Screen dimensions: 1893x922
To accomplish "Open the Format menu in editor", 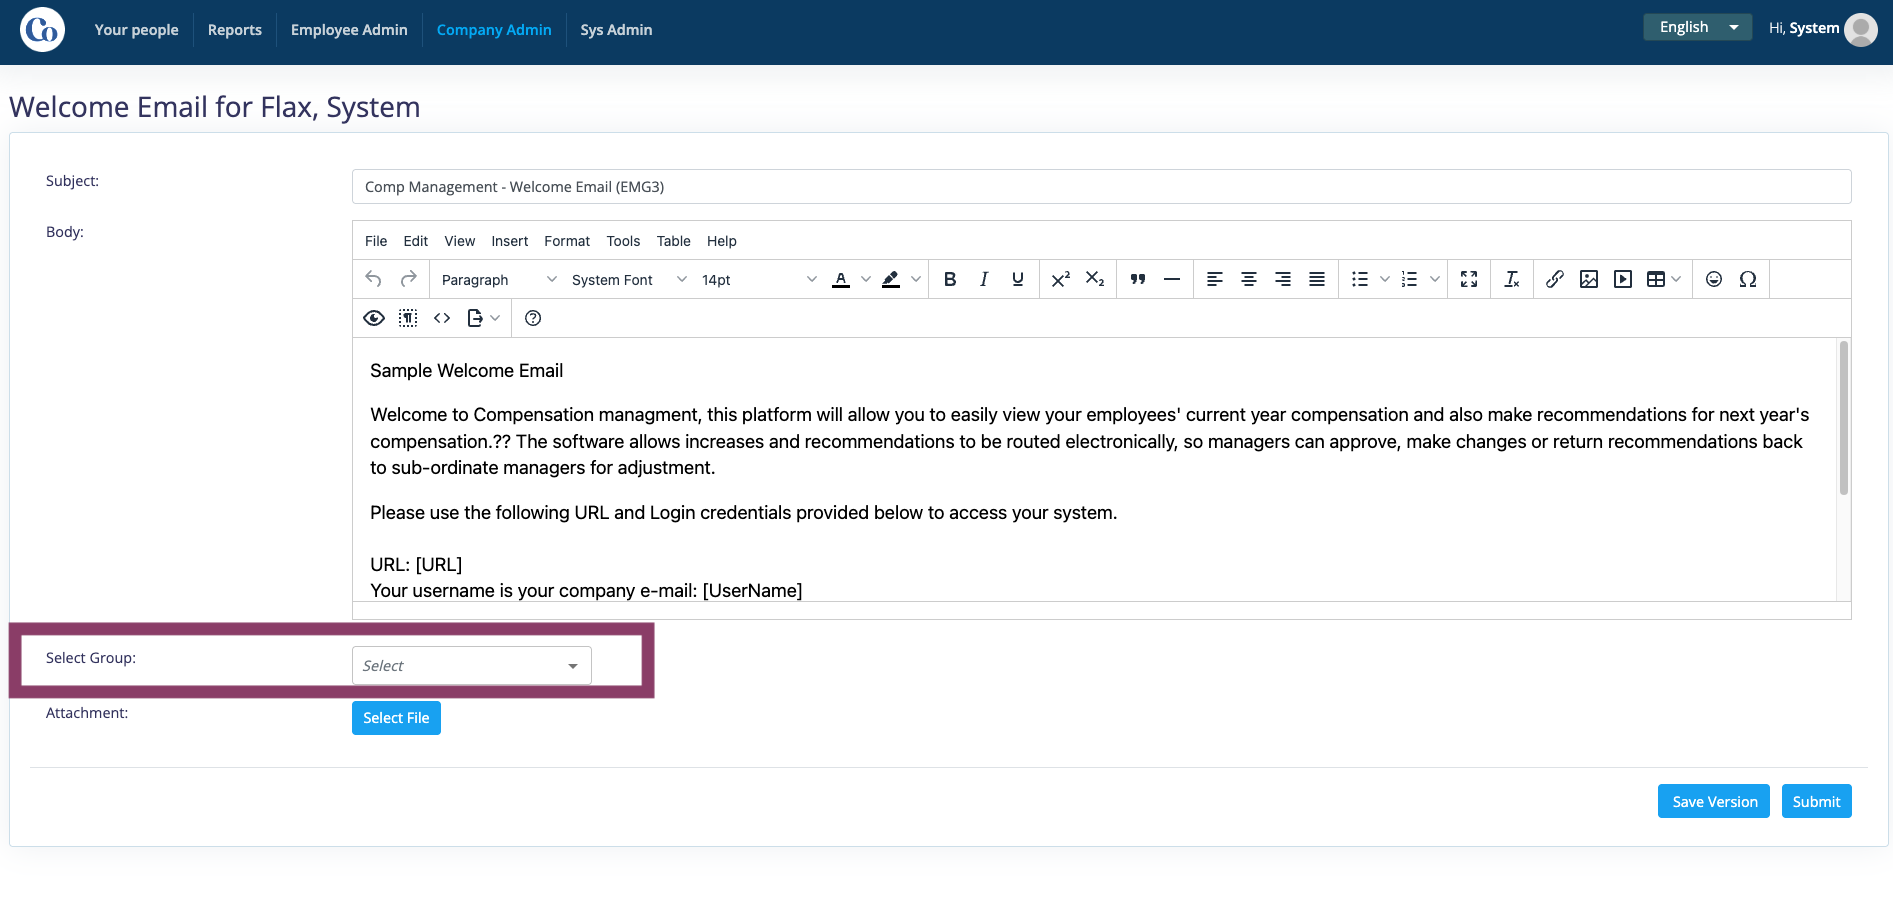I will [x=567, y=241].
